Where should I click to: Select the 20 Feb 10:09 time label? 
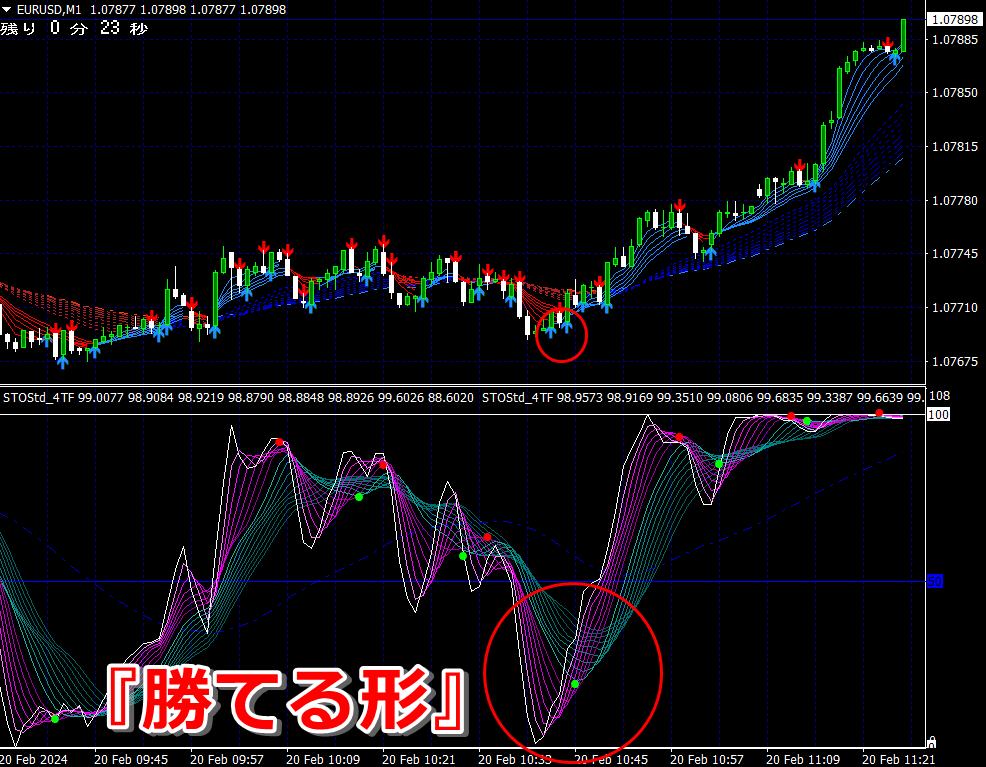pos(323,759)
